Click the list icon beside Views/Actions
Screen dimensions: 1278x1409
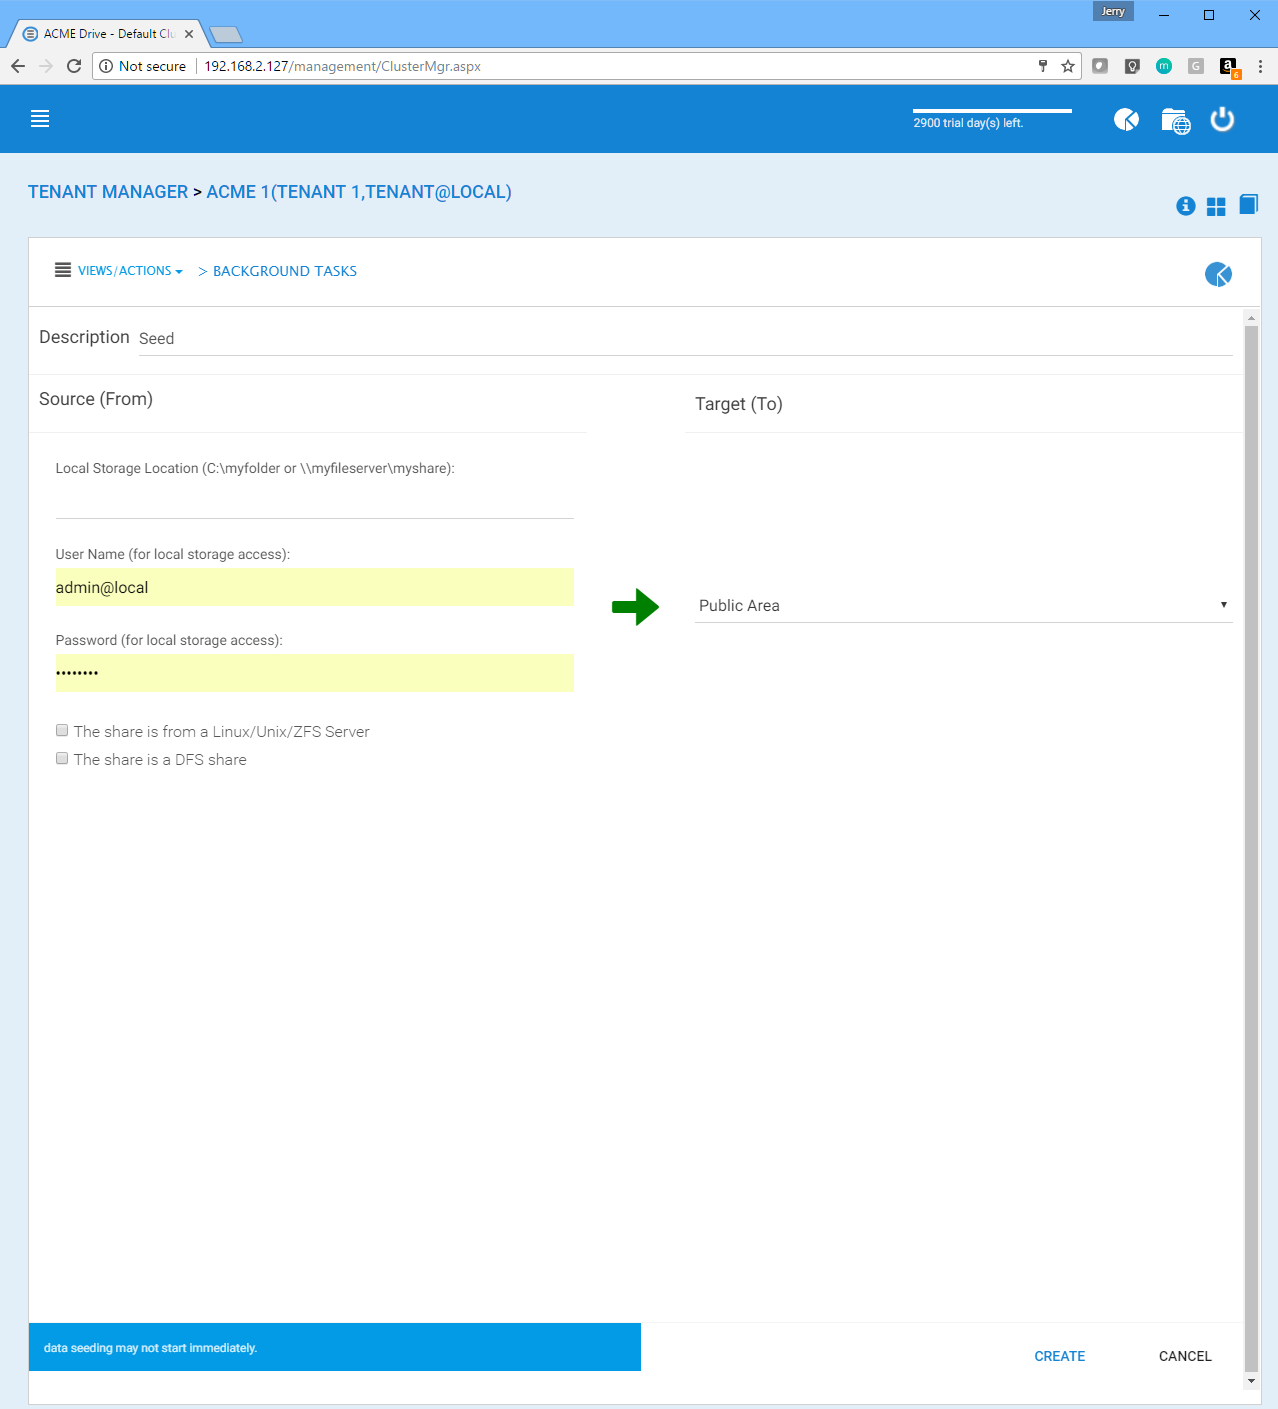pos(63,270)
